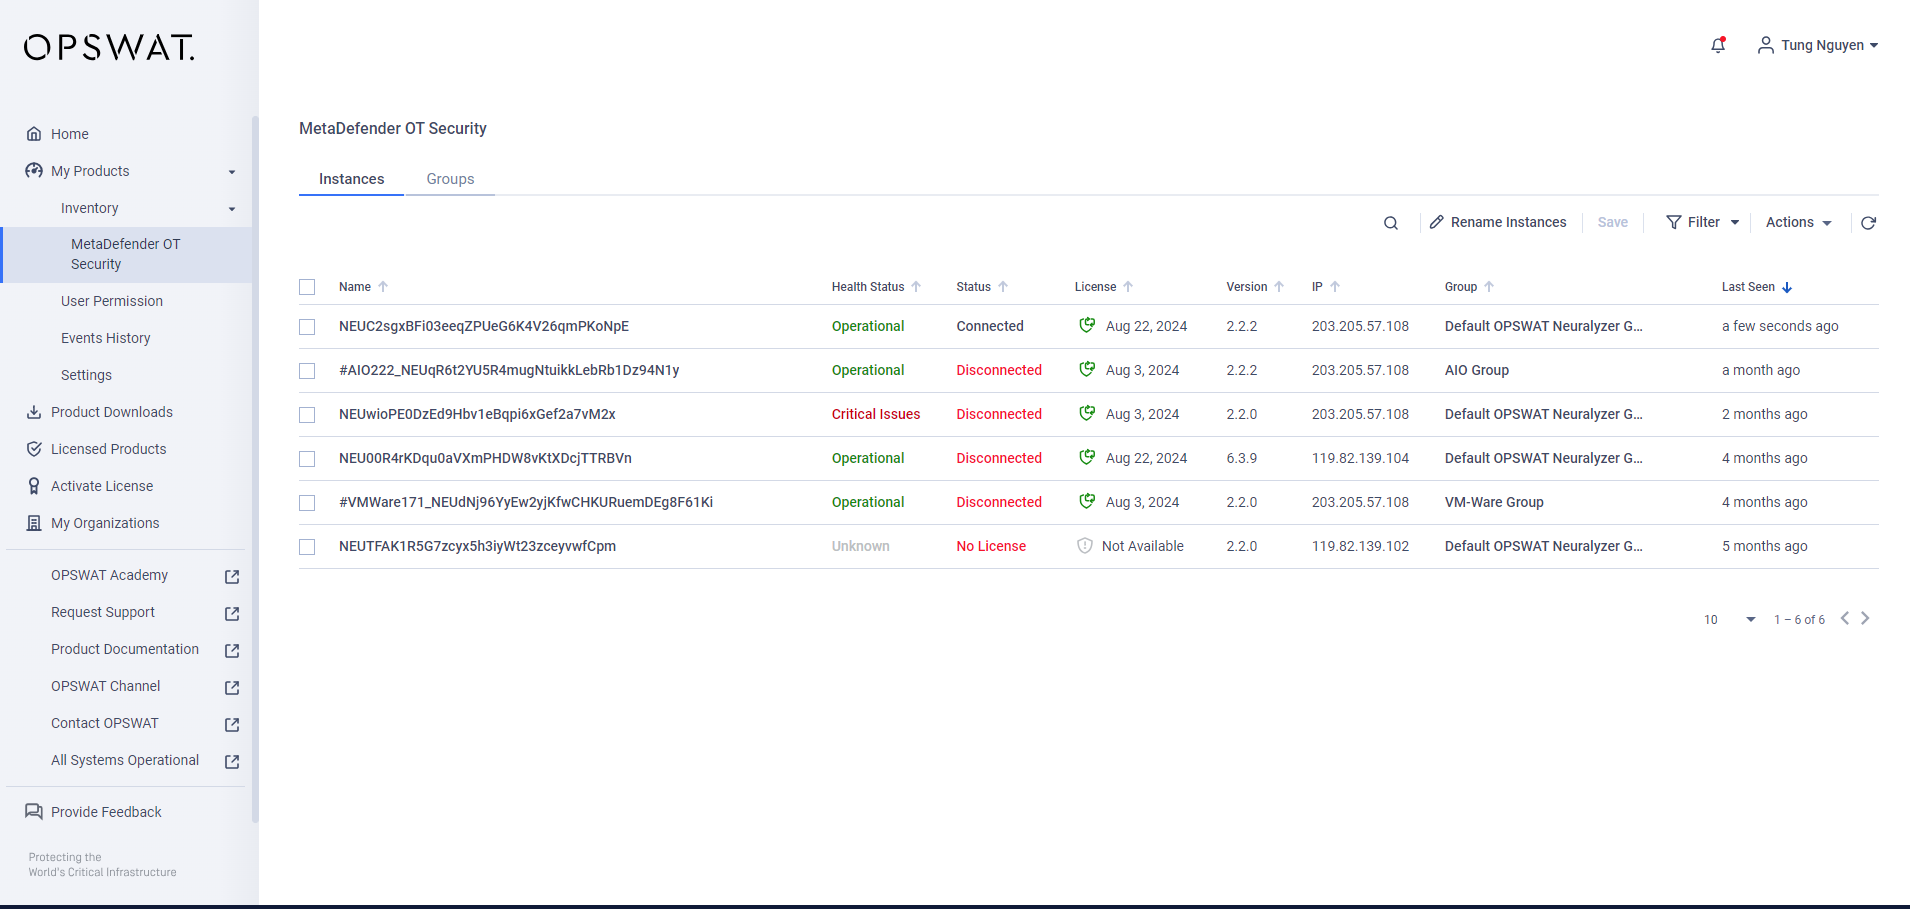Open the notifications bell
Viewport: 1919px width, 909px height.
click(x=1718, y=45)
